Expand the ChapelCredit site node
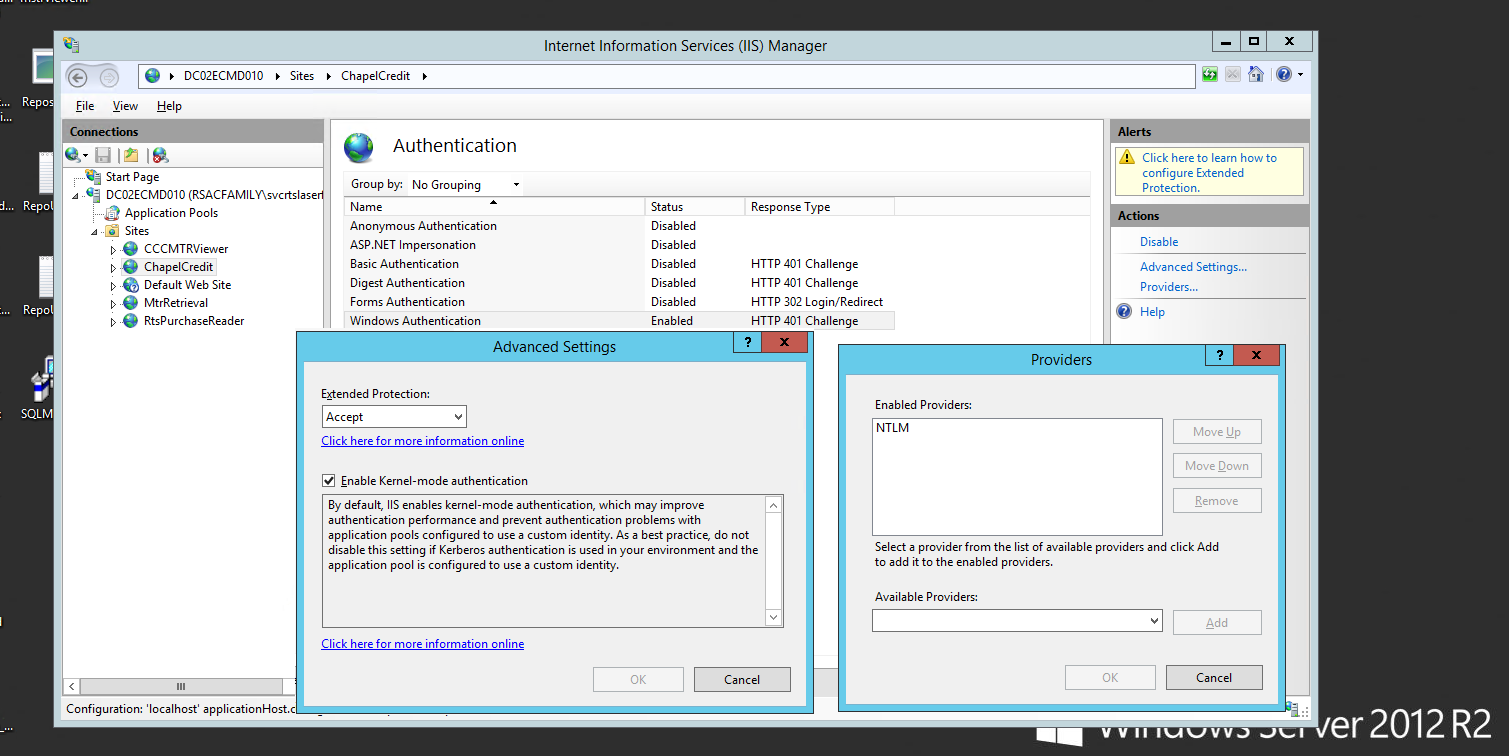Viewport: 1509px width, 756px height. point(113,267)
